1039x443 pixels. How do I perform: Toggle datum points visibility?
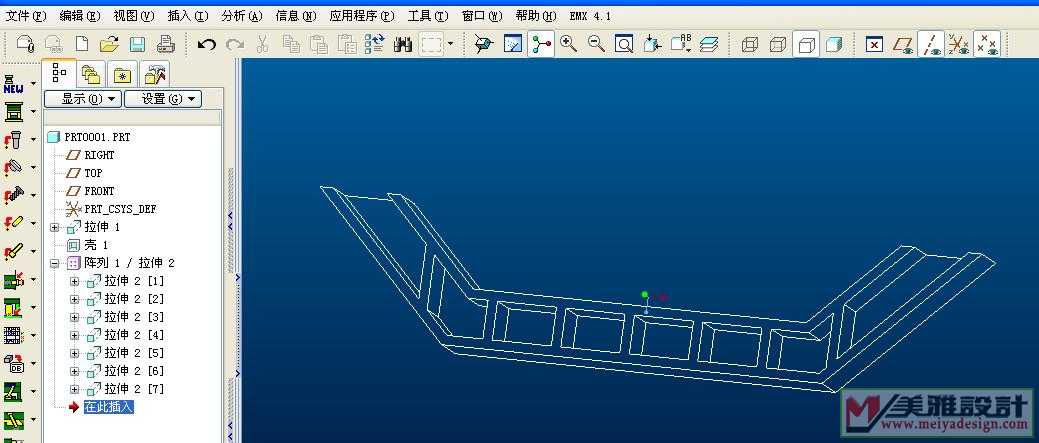pyautogui.click(x=987, y=44)
